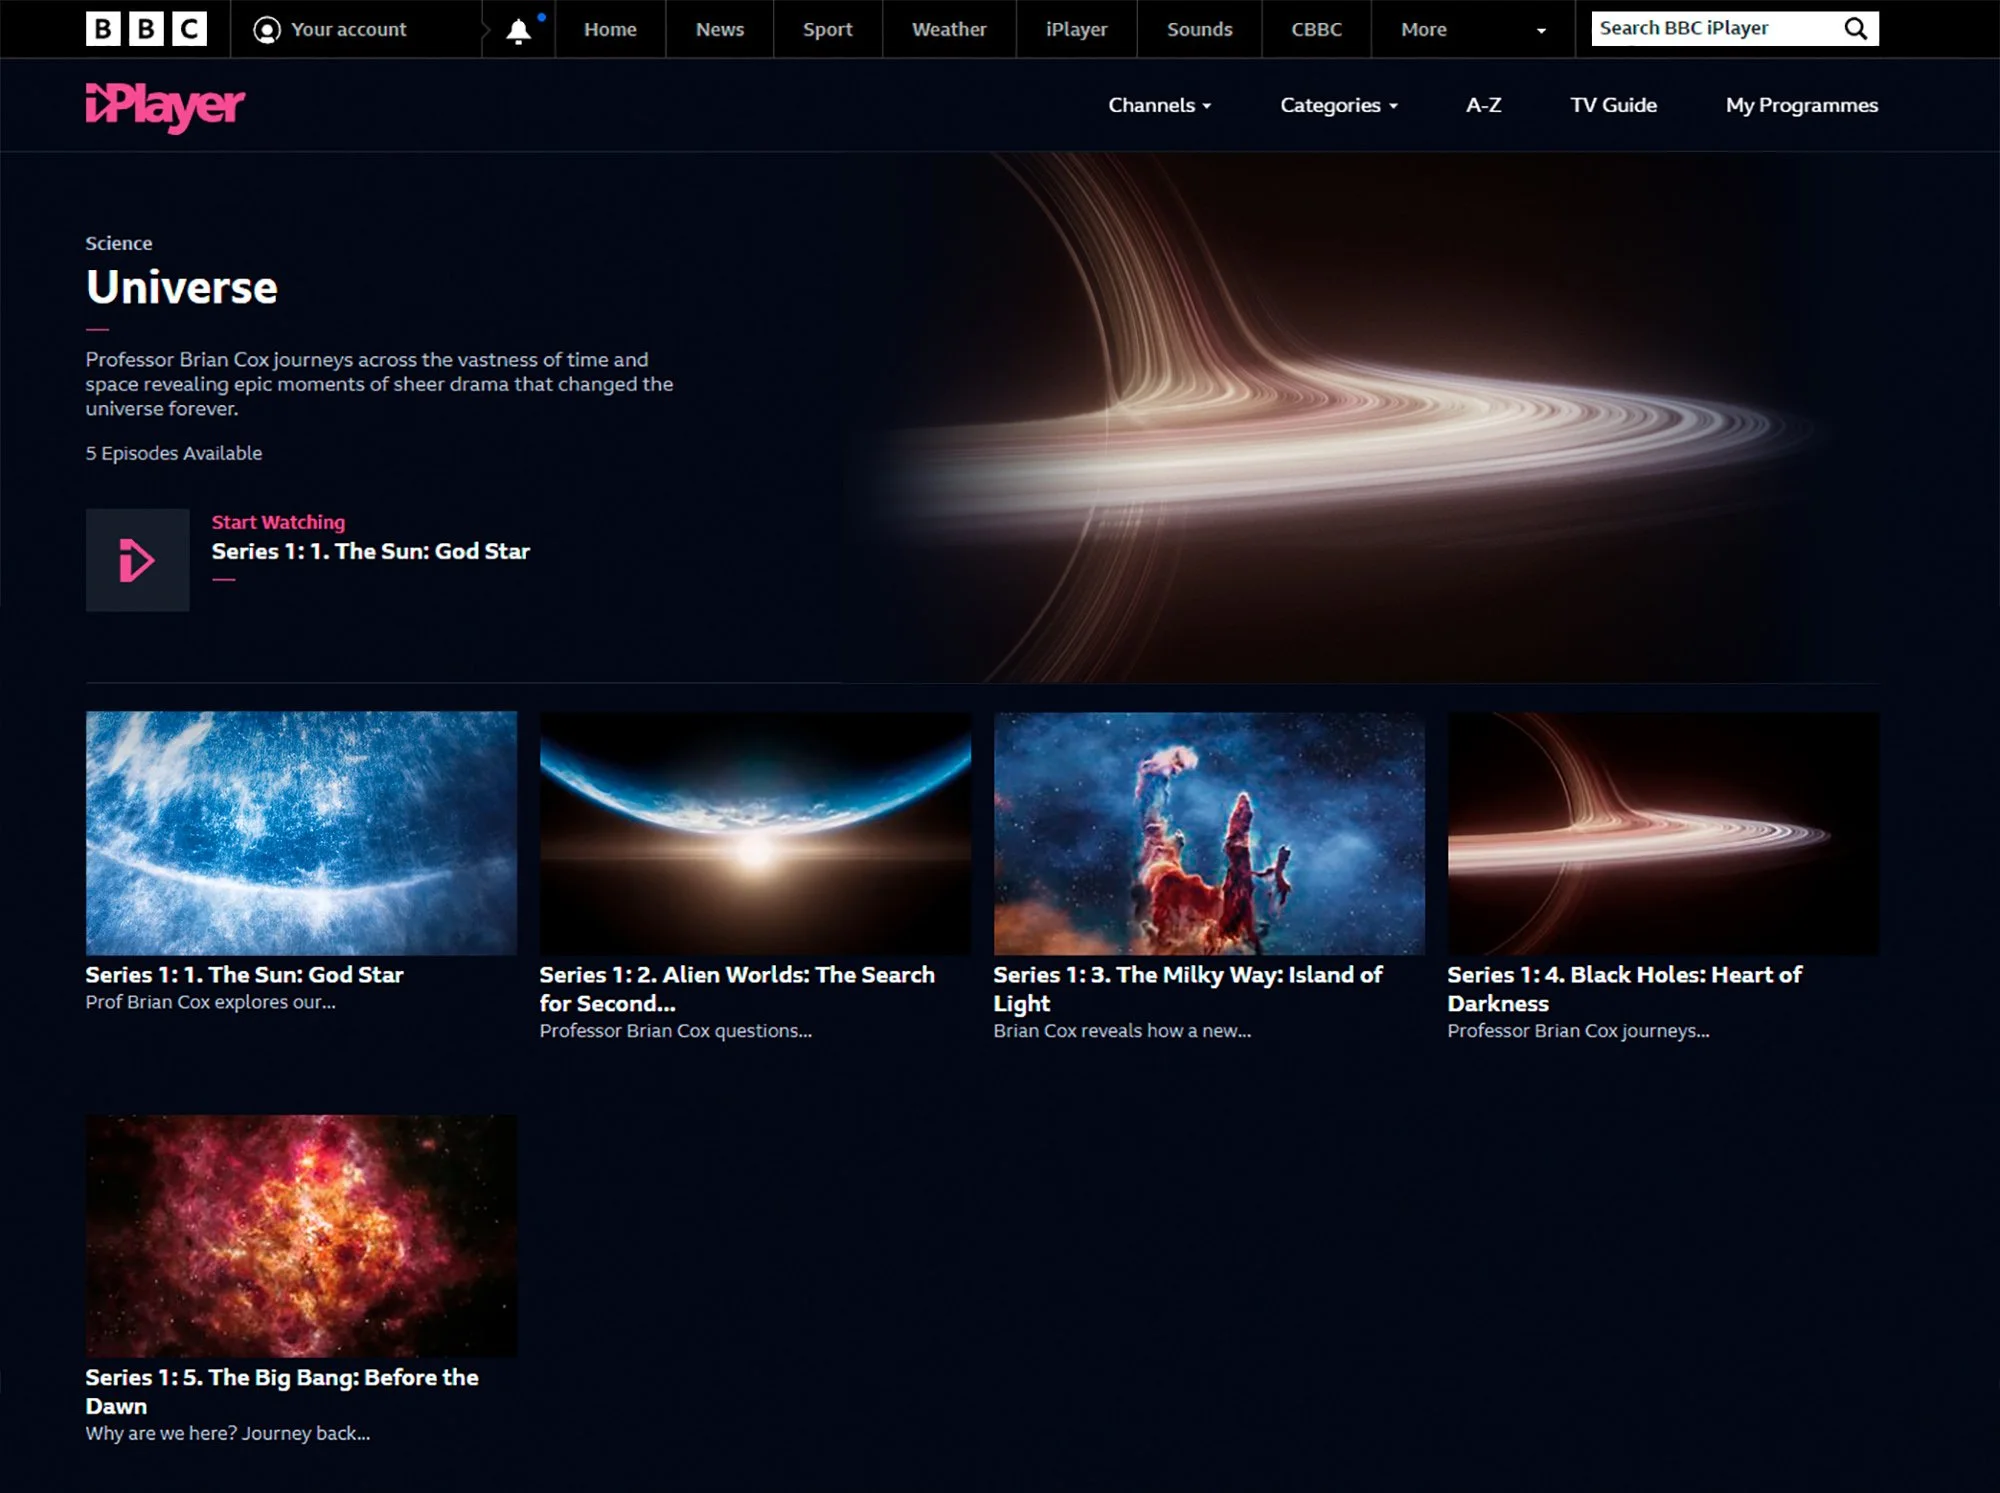Expand the Categories dropdown

1338,105
